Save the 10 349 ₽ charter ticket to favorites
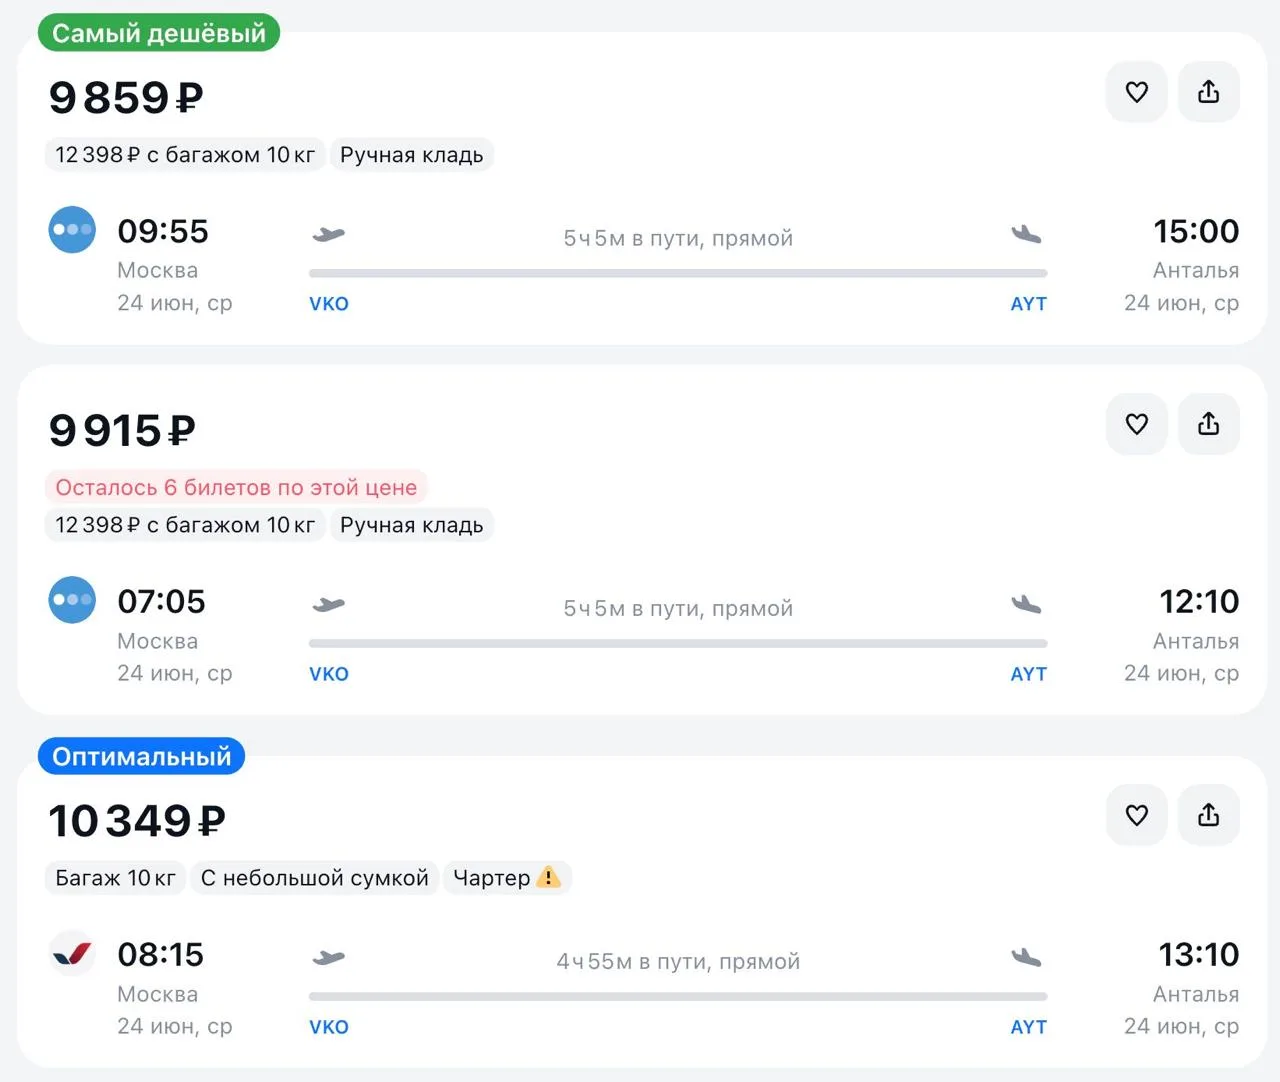Viewport: 1280px width, 1082px height. [x=1136, y=815]
